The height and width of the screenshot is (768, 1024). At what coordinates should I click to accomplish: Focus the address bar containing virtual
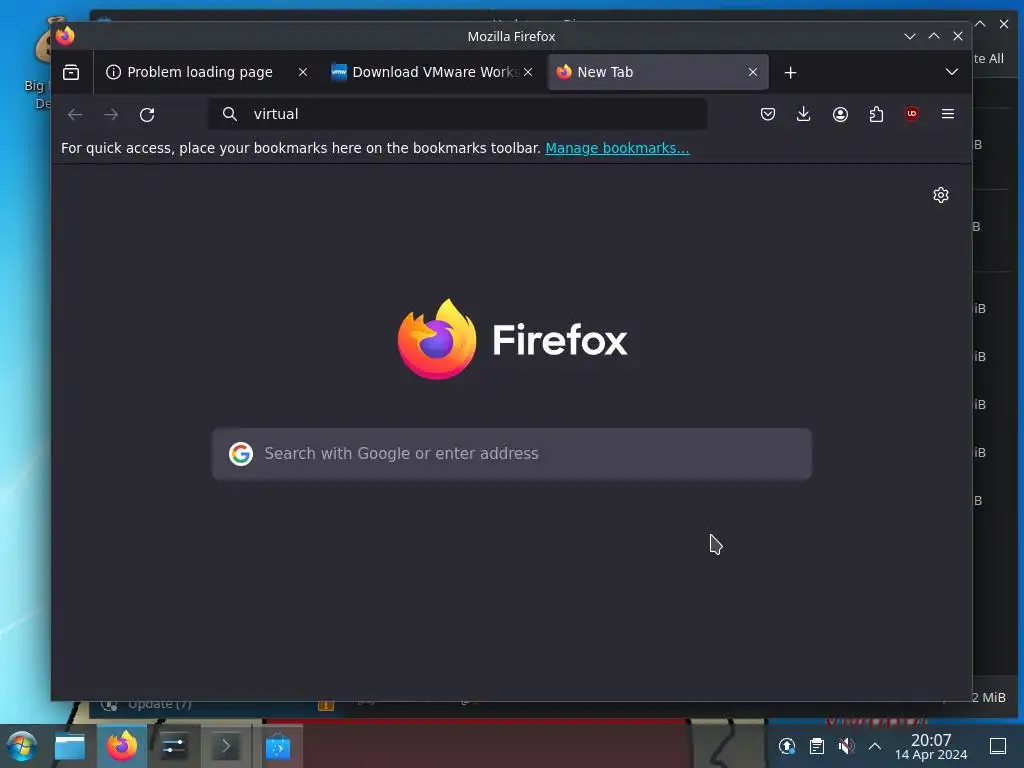[457, 114]
